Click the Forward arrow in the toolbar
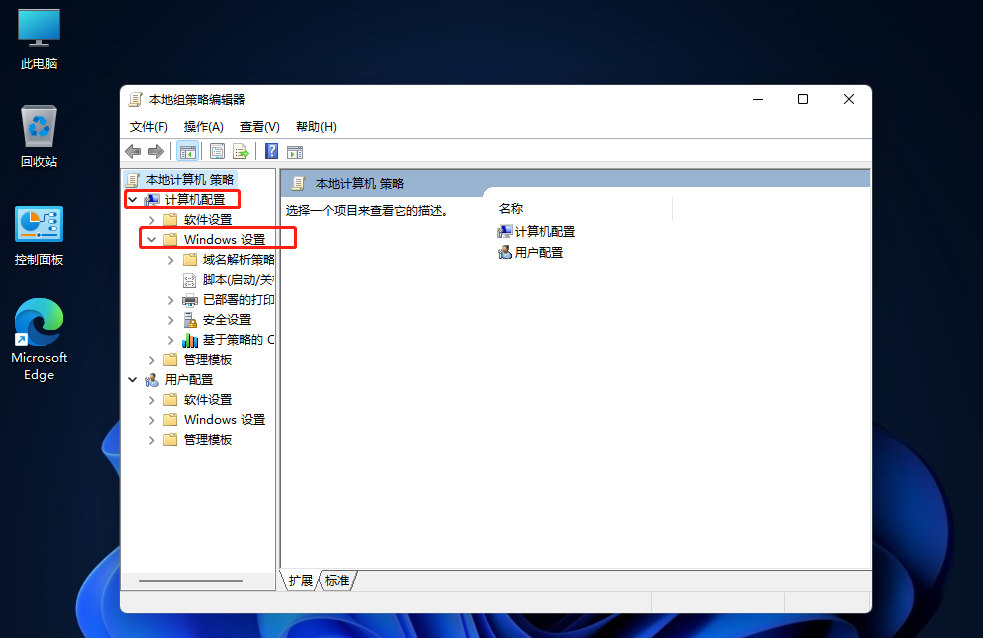 pyautogui.click(x=155, y=151)
